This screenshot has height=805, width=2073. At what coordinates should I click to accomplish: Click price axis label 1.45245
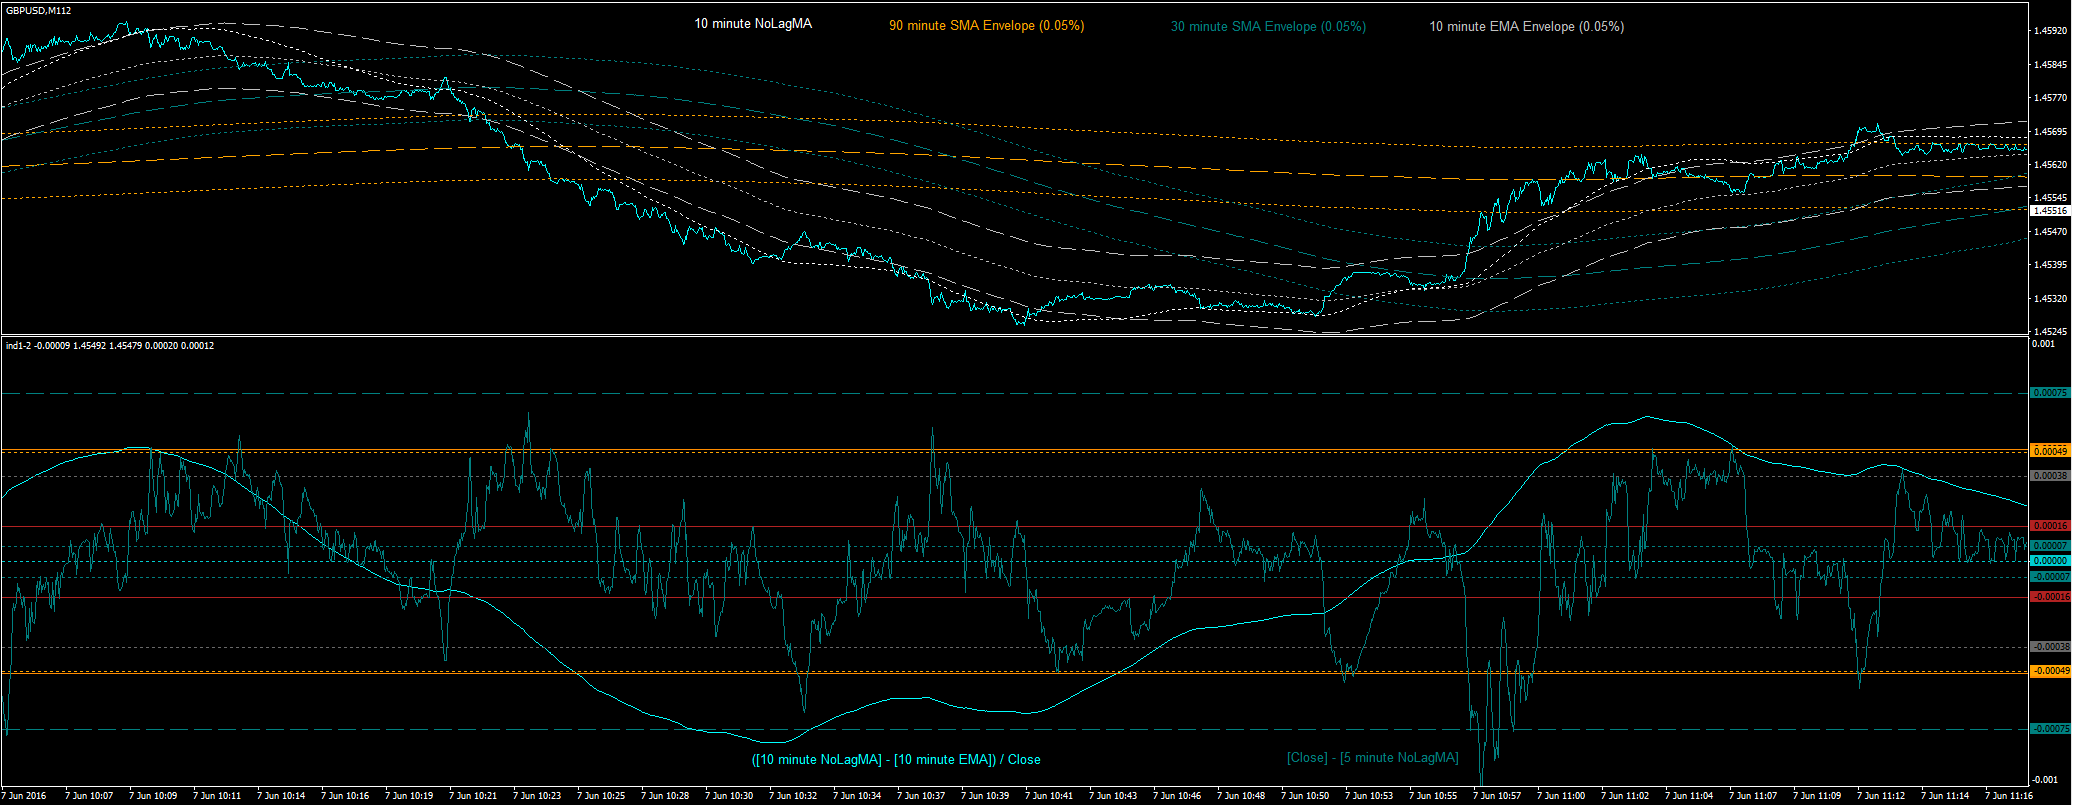coord(2050,332)
